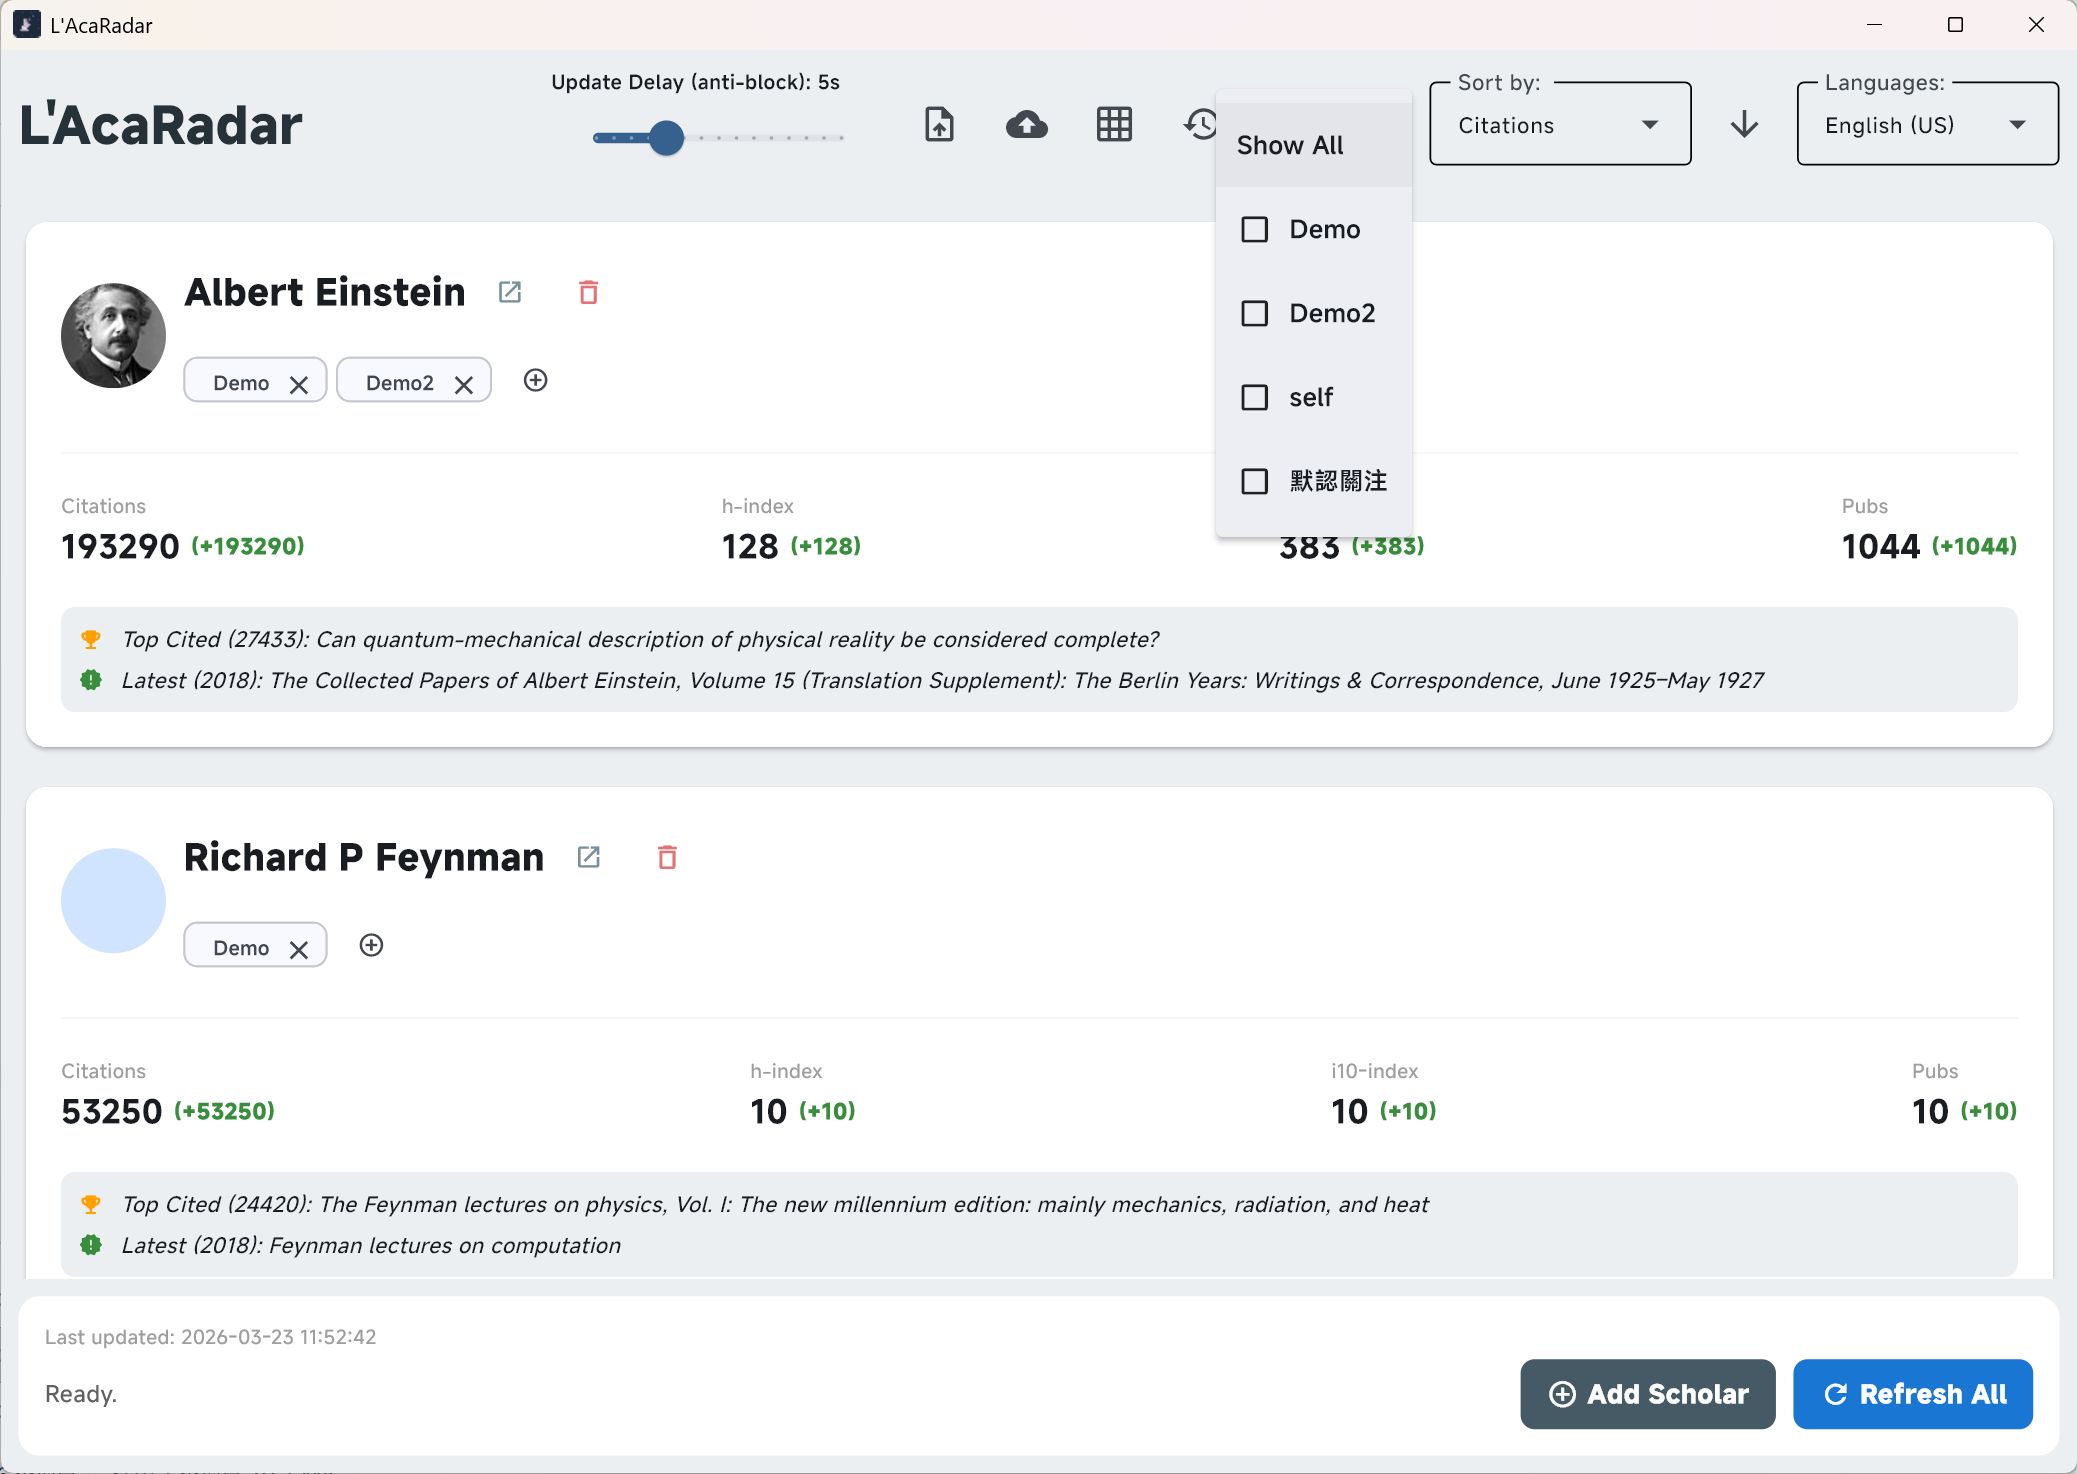The width and height of the screenshot is (2077, 1474).
Task: Click the Update Delay slider track's right end
Action: pyautogui.click(x=841, y=138)
